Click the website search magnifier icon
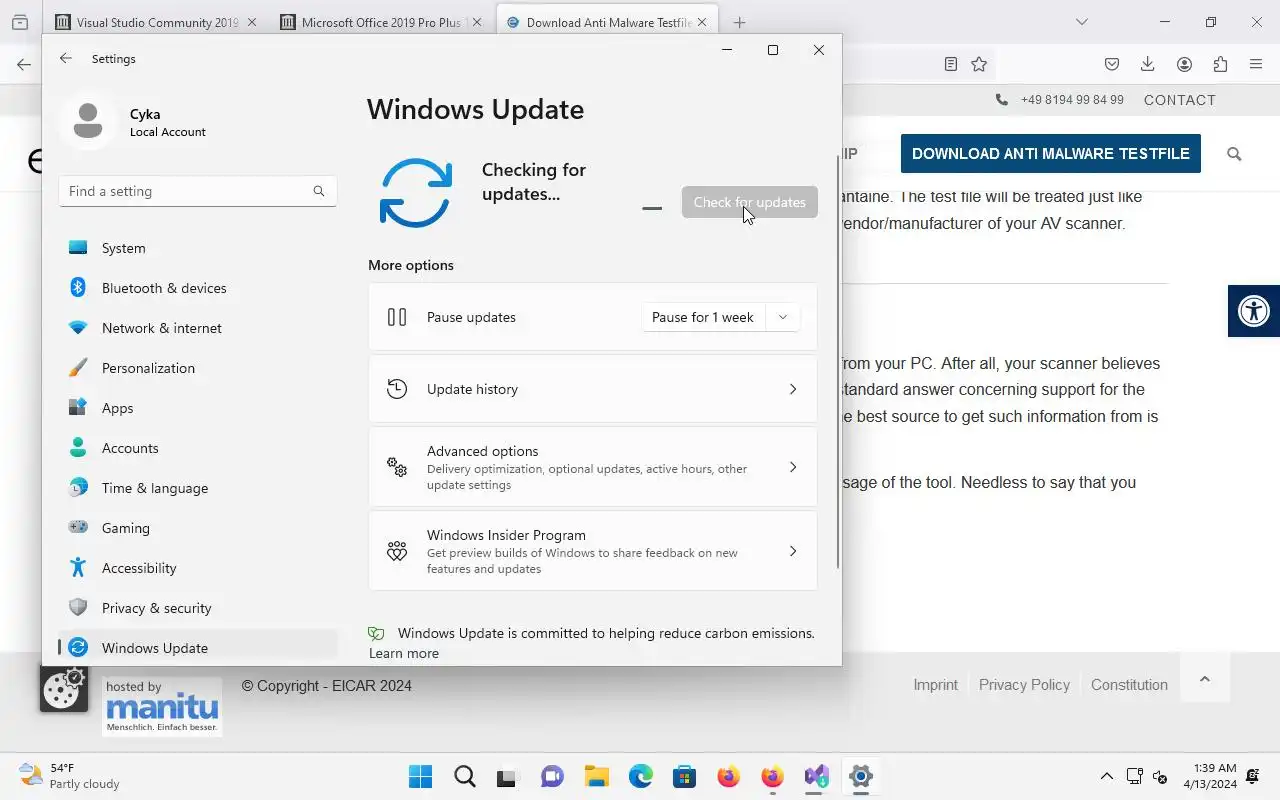1280x800 pixels. tap(1234, 154)
